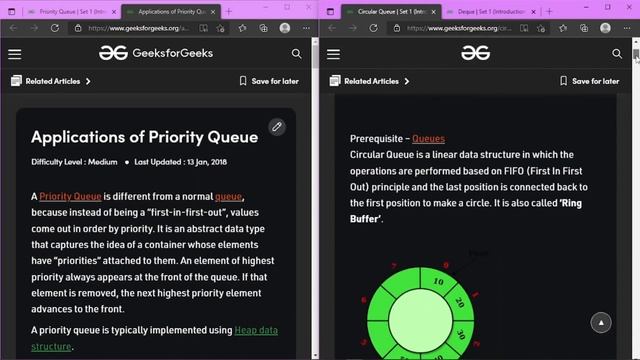640x360 pixels.
Task: Open the Priority Queue link
Action: (x=70, y=196)
